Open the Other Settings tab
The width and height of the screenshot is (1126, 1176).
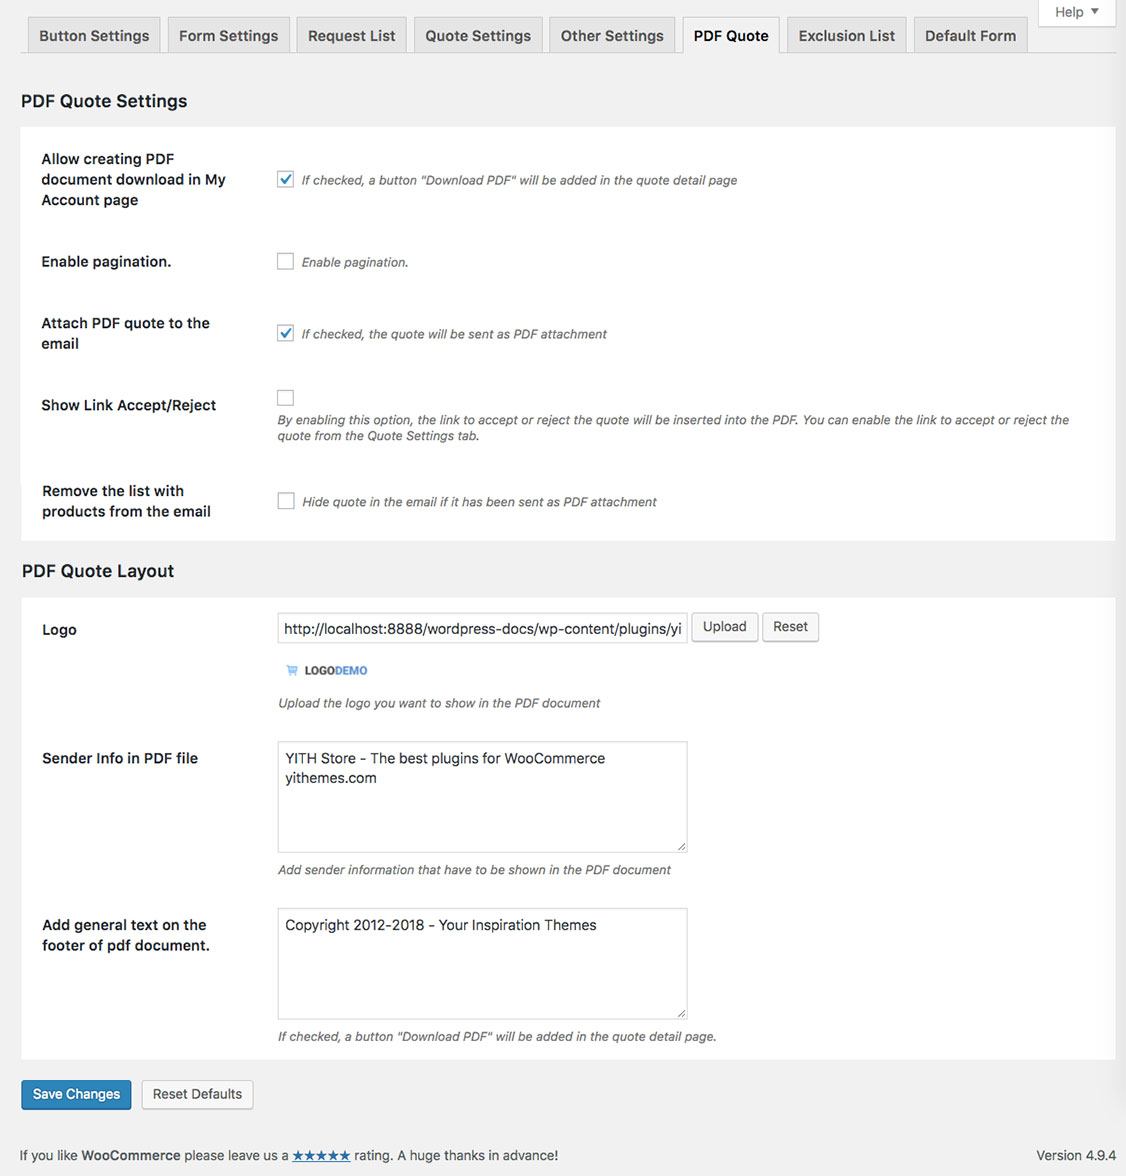pyautogui.click(x=612, y=36)
